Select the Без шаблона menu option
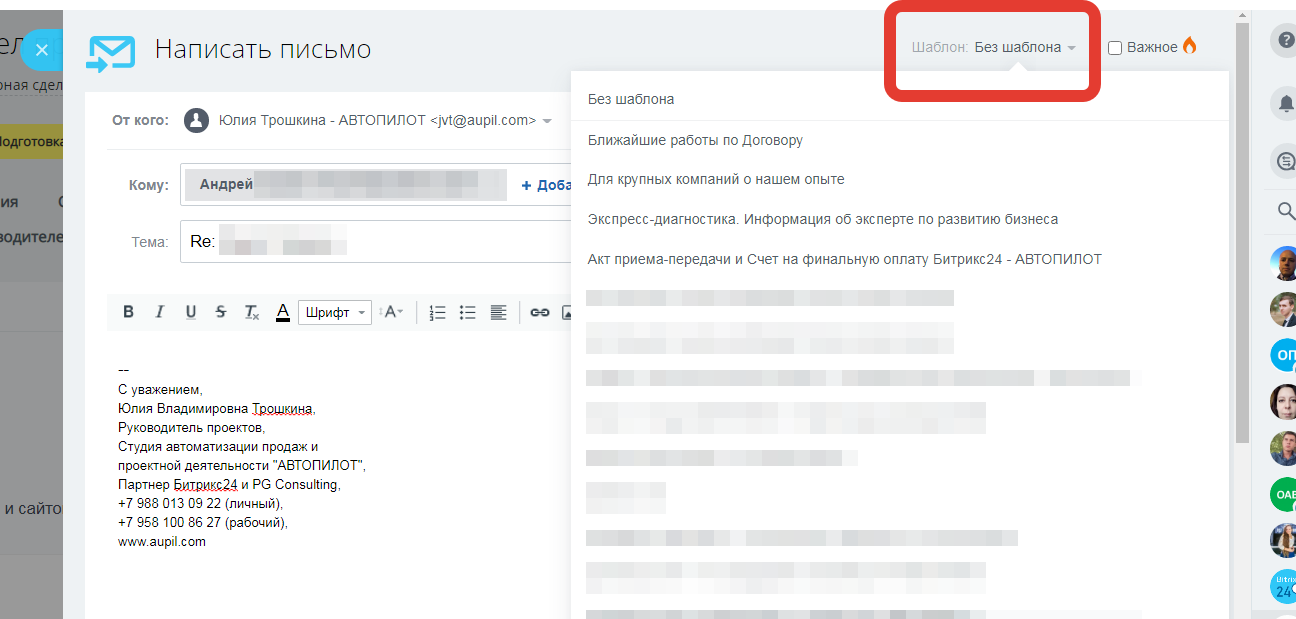This screenshot has height=619, width=1296. [x=631, y=99]
